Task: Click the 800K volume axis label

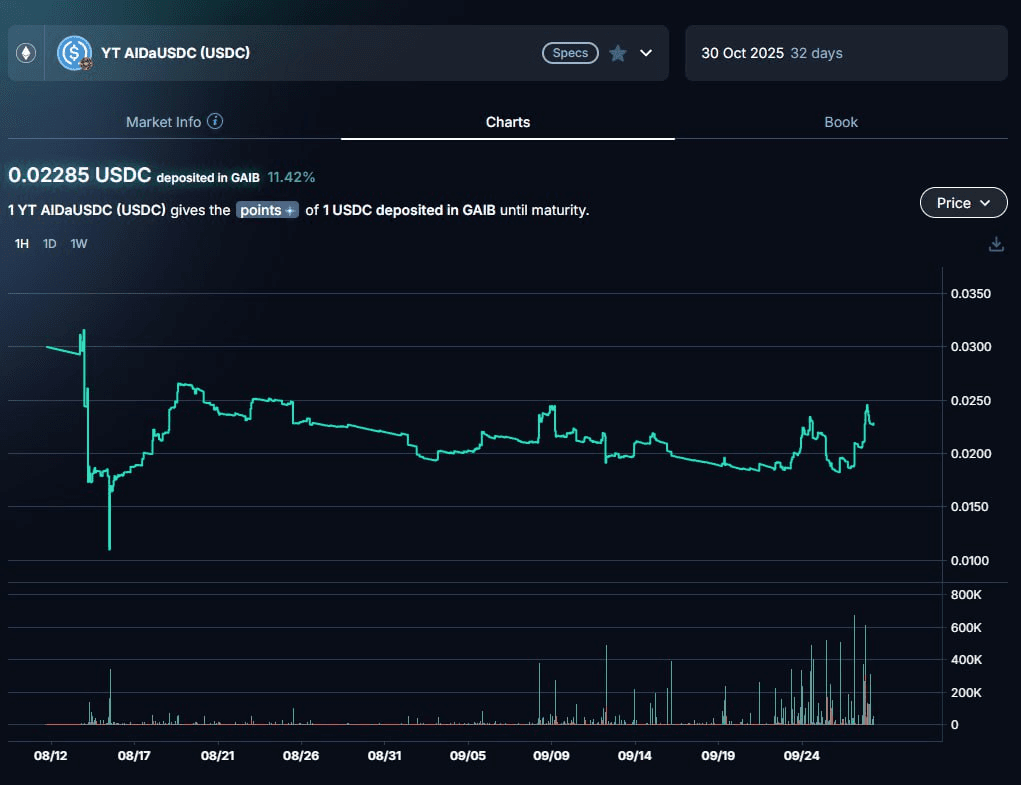Action: click(966, 594)
